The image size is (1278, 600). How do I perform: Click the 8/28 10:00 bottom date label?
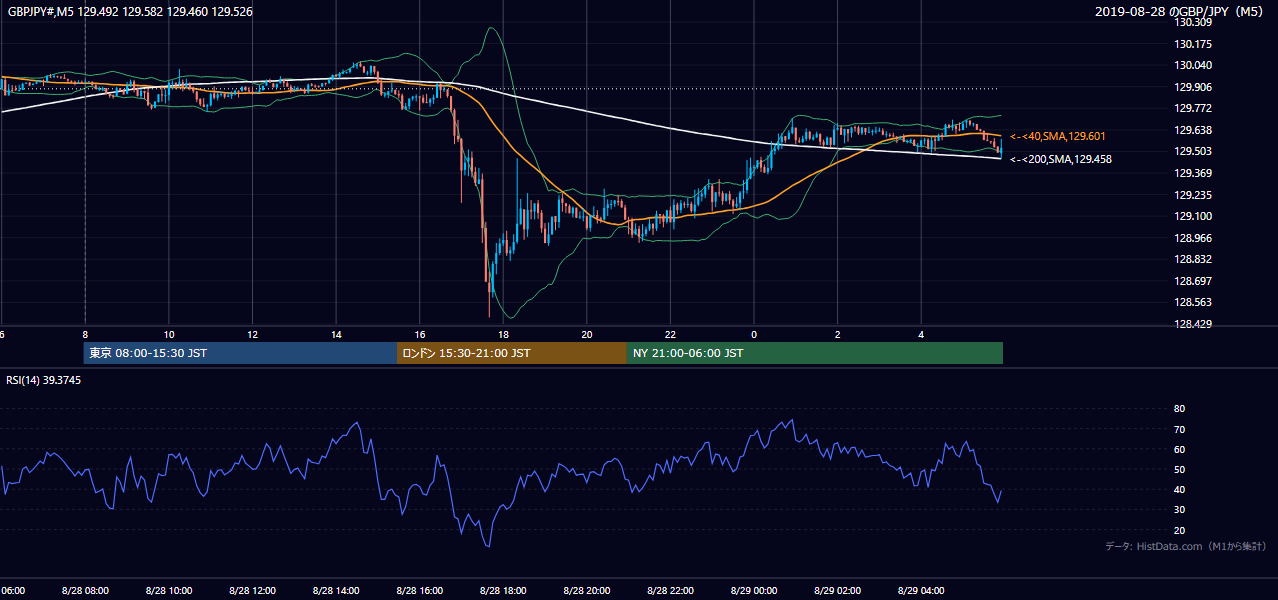click(x=169, y=590)
